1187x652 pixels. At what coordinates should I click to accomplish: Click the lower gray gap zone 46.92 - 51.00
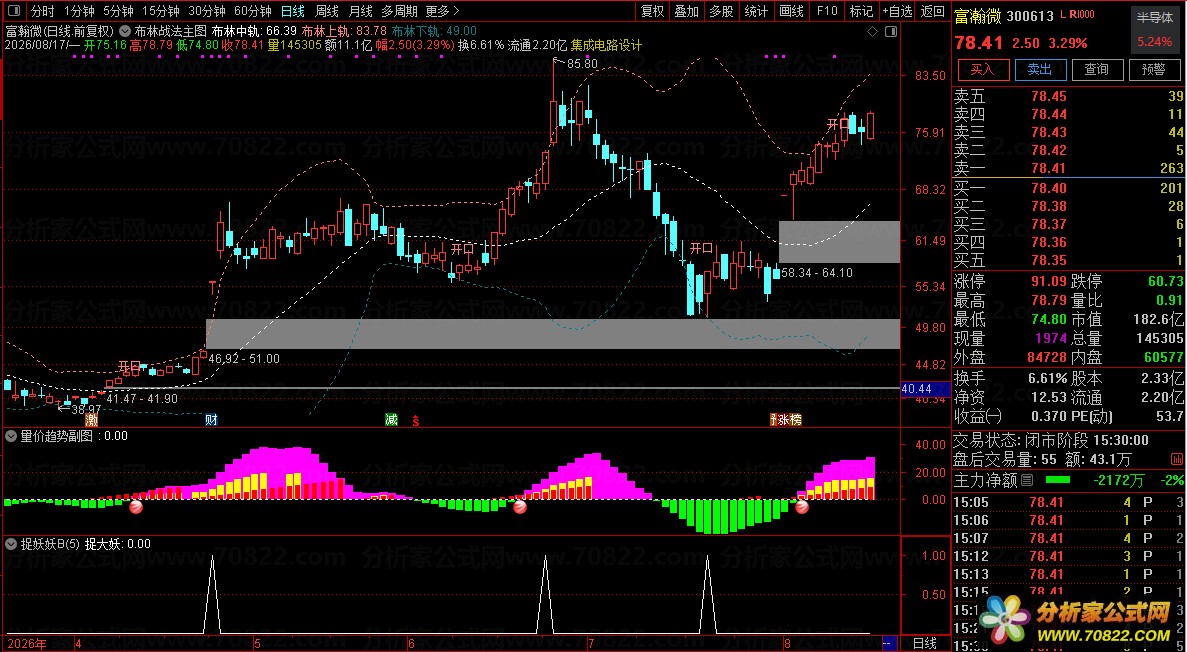pyautogui.click(x=553, y=333)
